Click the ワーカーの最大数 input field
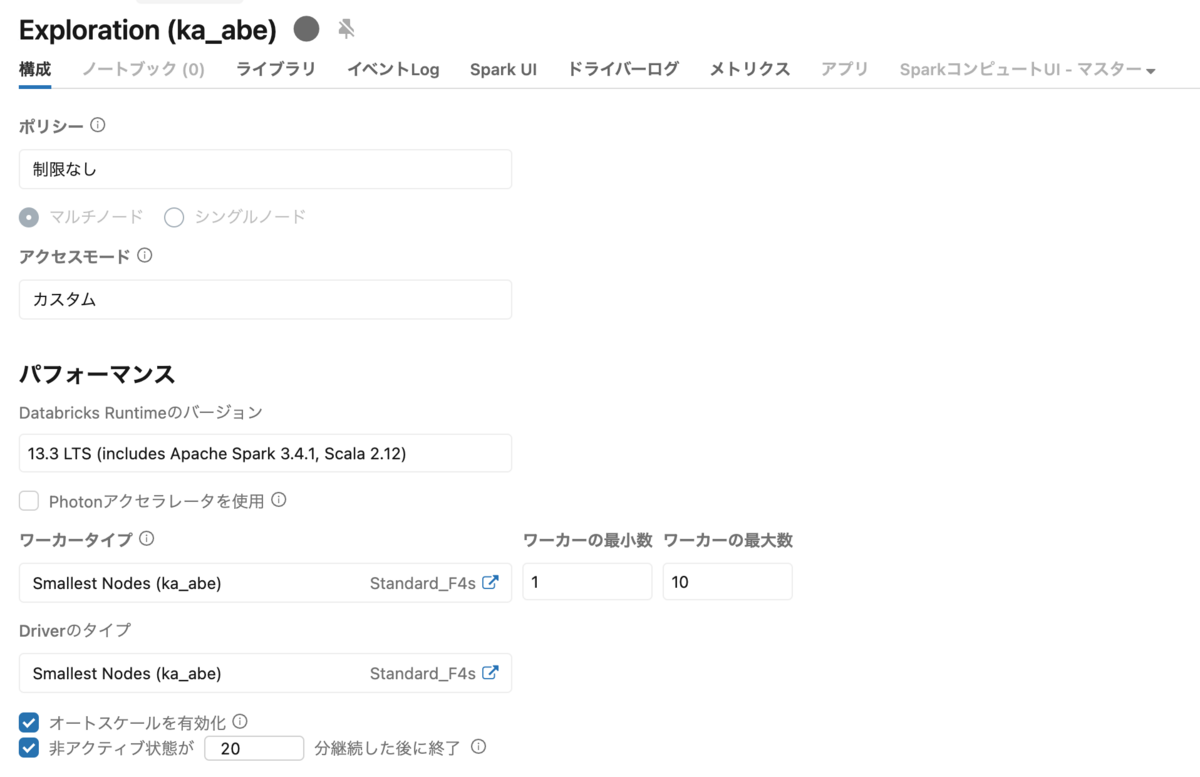 click(x=727, y=582)
